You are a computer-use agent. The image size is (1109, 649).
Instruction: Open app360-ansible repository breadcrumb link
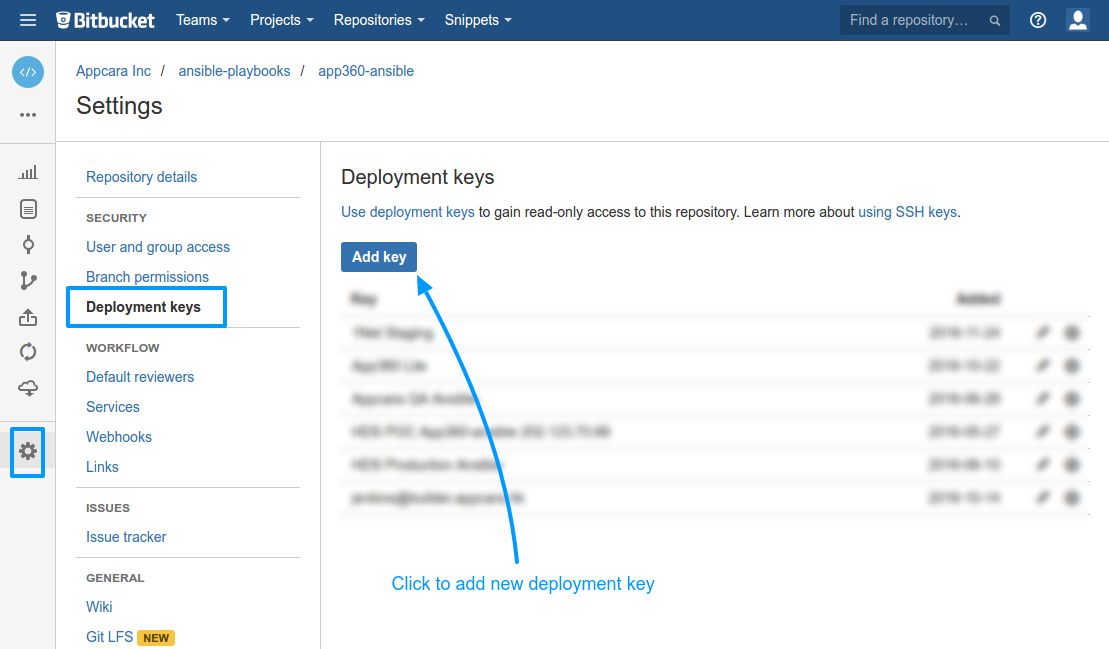pyautogui.click(x=366, y=71)
